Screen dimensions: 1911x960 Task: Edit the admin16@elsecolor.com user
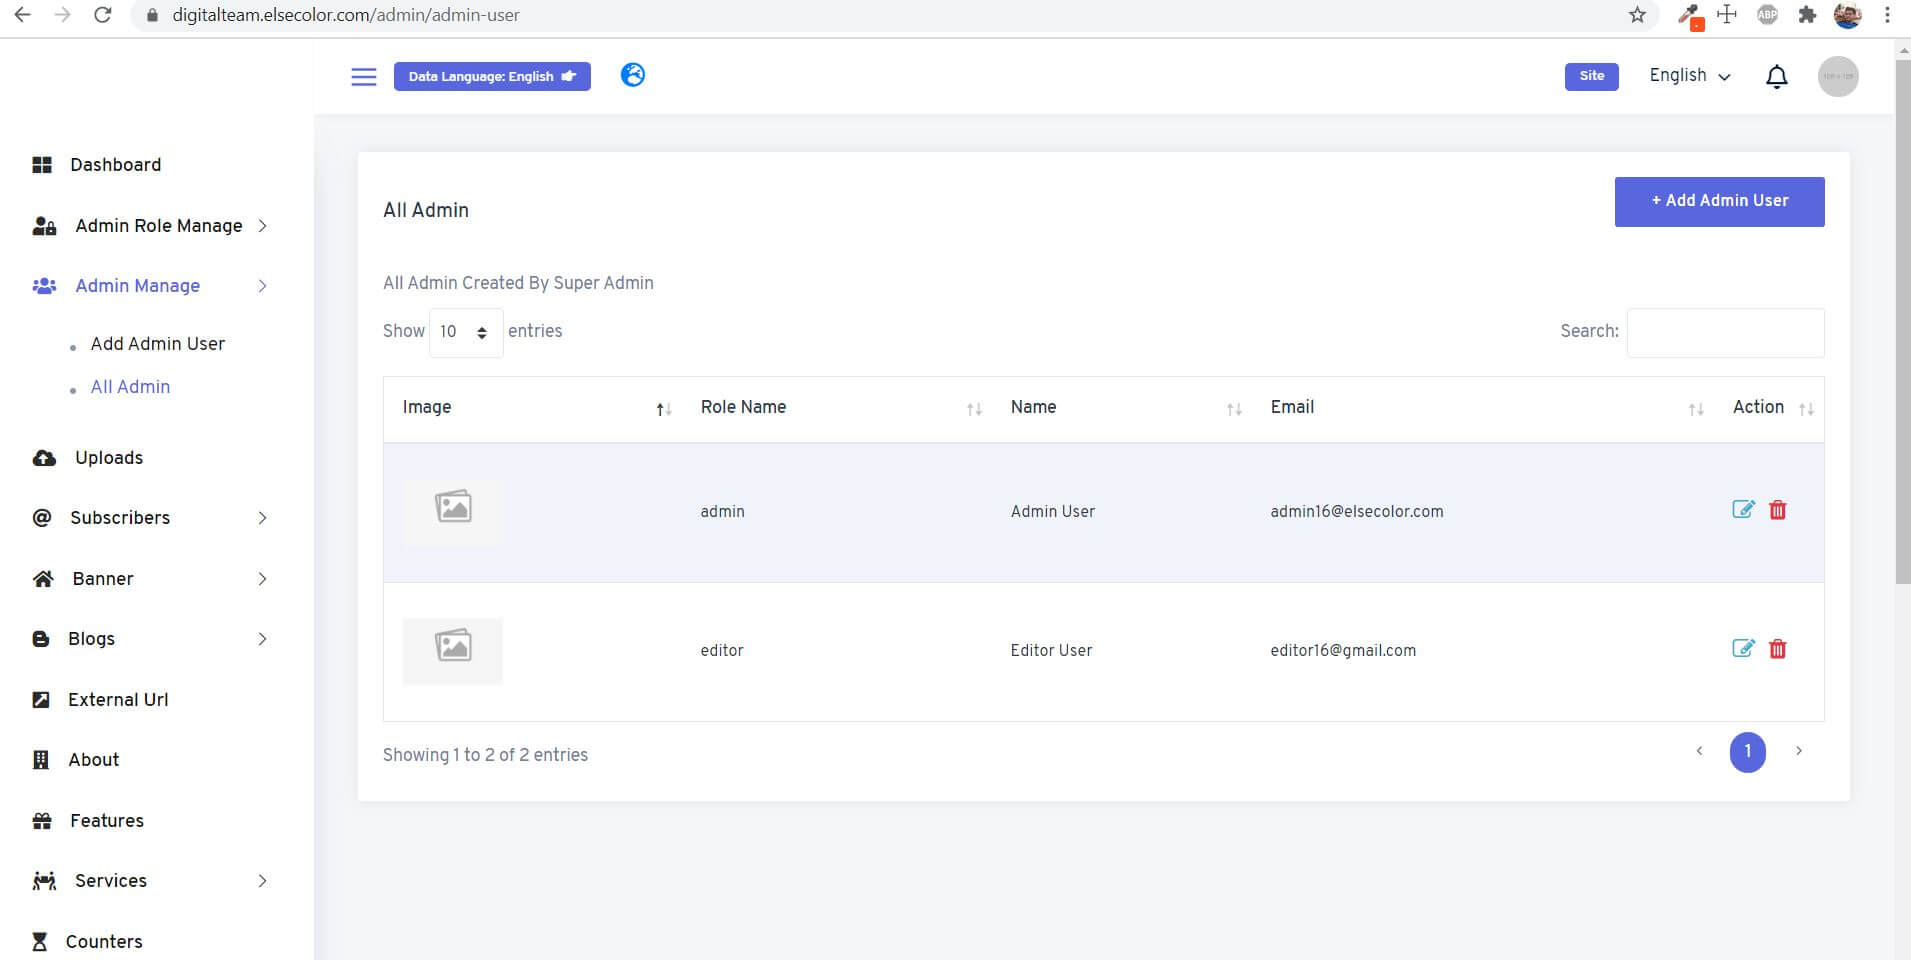tap(1742, 510)
